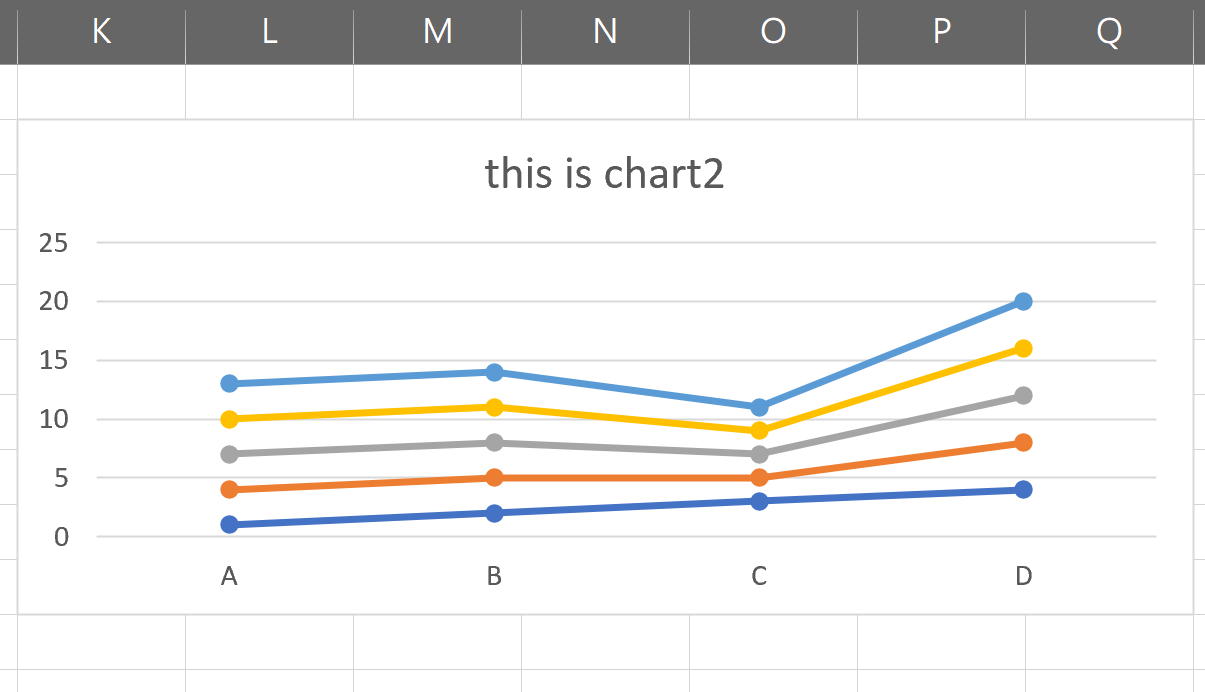Select the orange series marker at A
The image size is (1205, 692).
[x=229, y=489]
